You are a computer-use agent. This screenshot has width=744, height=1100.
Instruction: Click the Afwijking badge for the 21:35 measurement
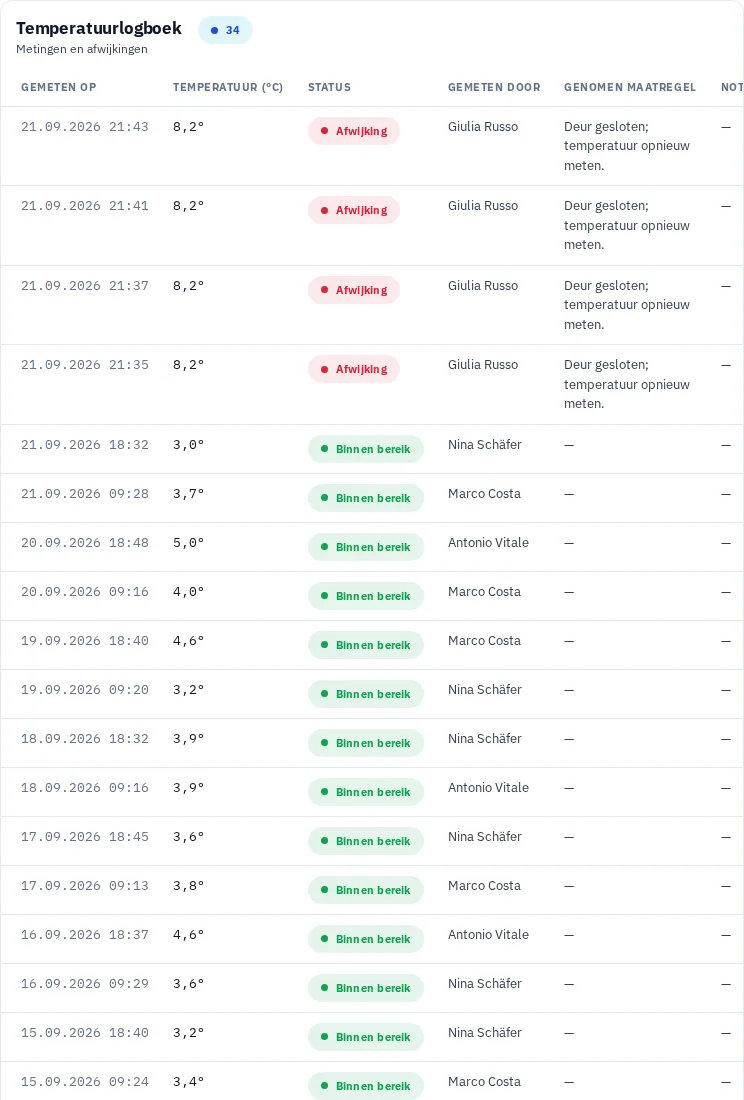point(353,369)
